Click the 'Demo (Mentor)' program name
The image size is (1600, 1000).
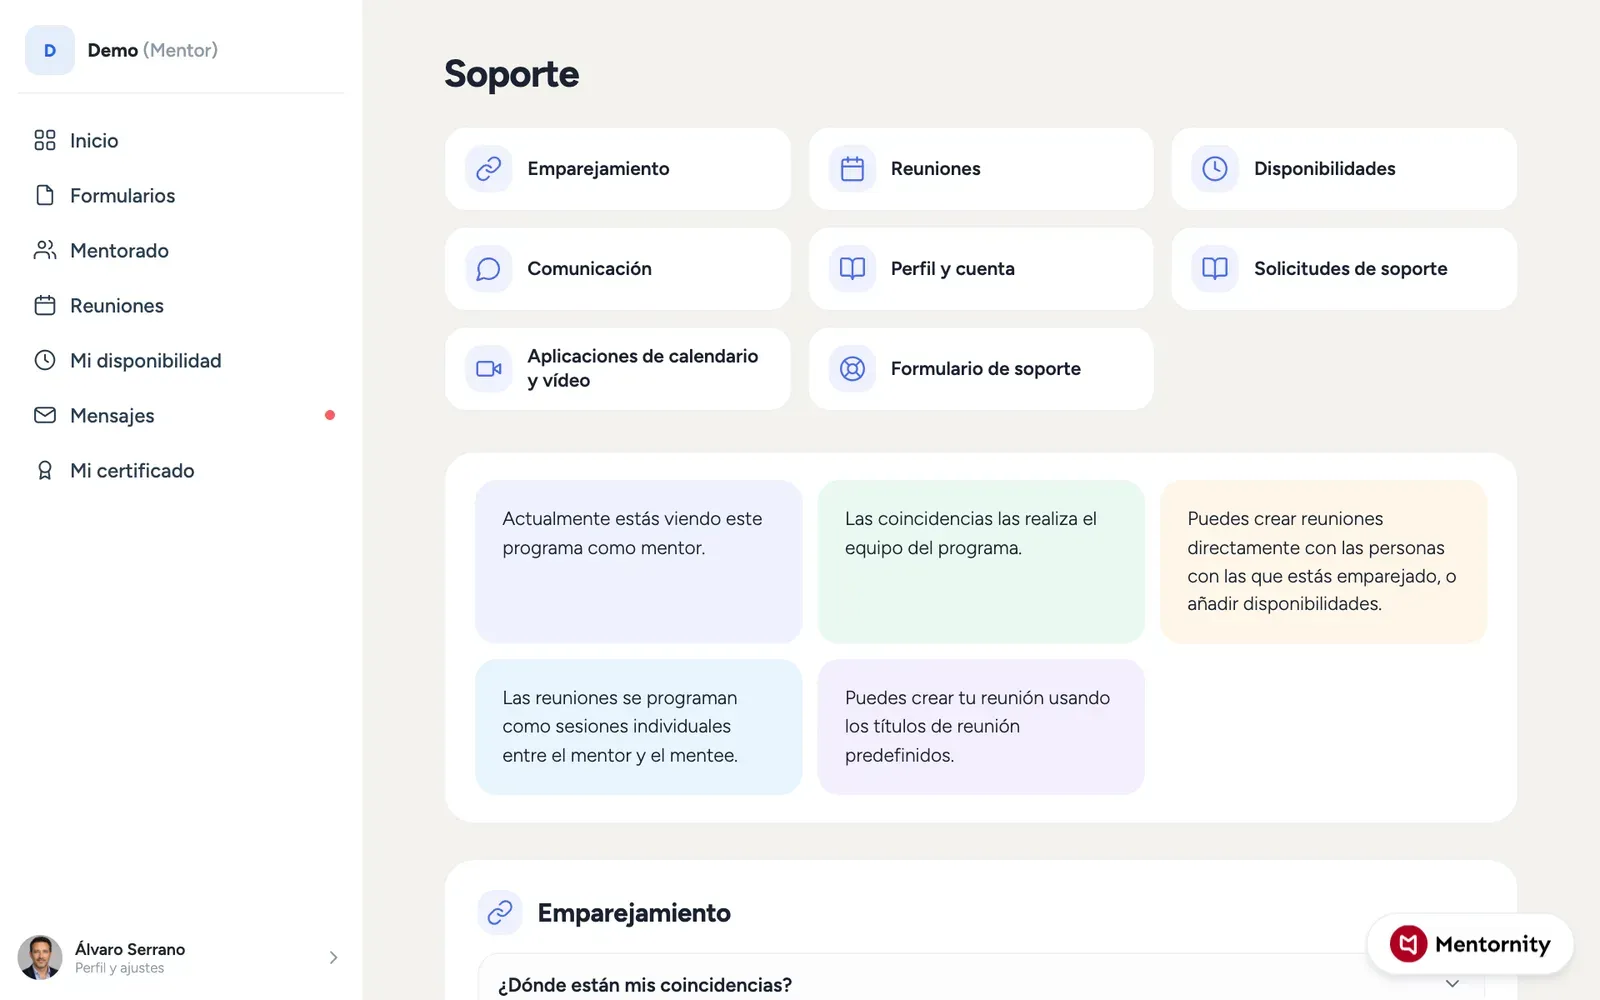point(152,50)
